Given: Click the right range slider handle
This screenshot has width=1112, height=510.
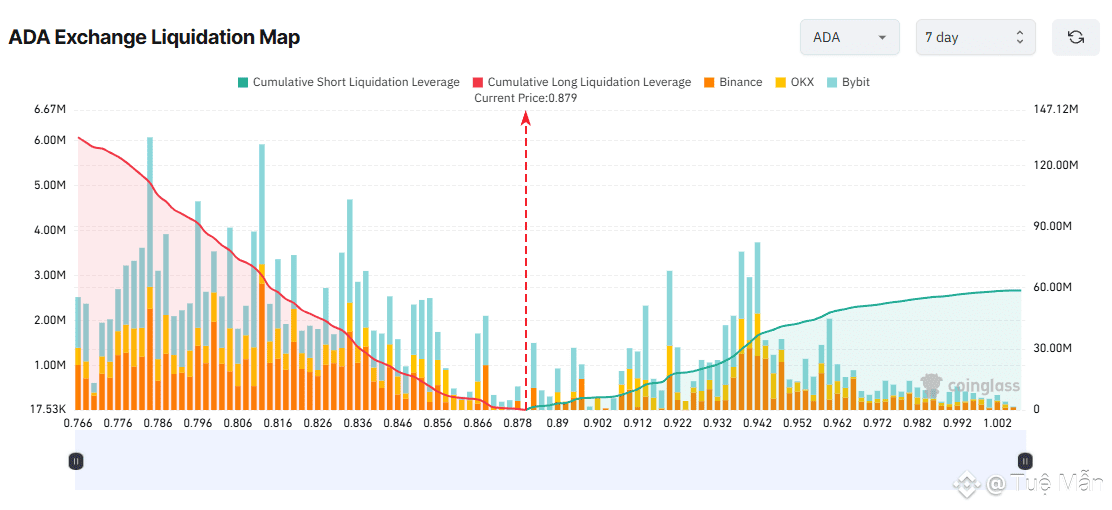Looking at the screenshot, I should point(1023,461).
